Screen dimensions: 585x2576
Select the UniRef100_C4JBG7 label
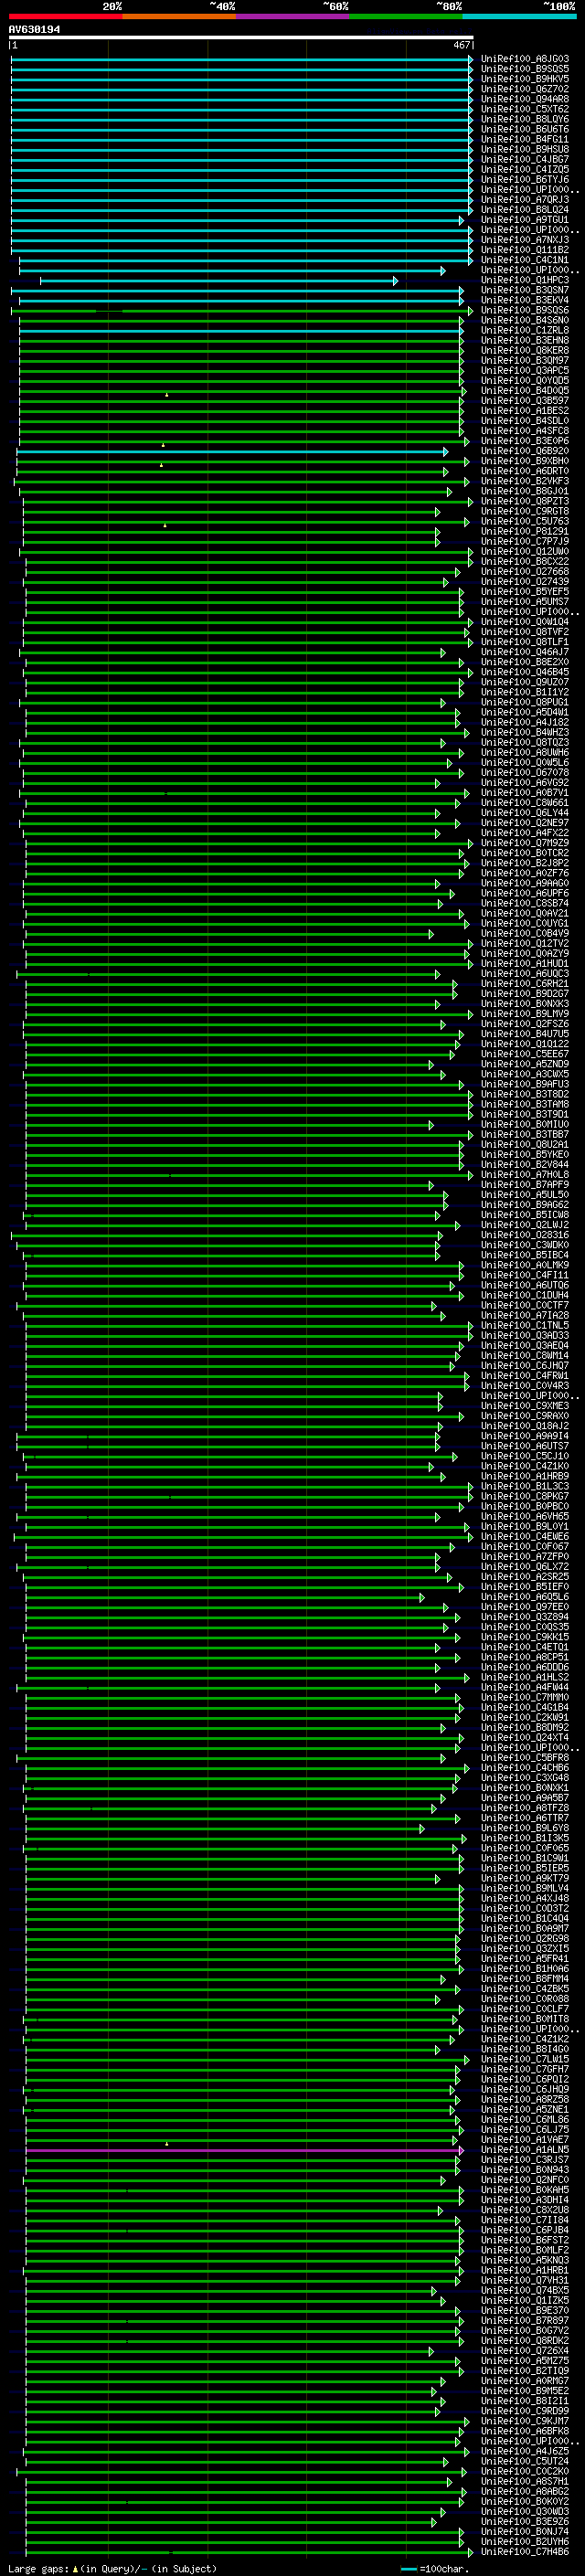coord(525,159)
